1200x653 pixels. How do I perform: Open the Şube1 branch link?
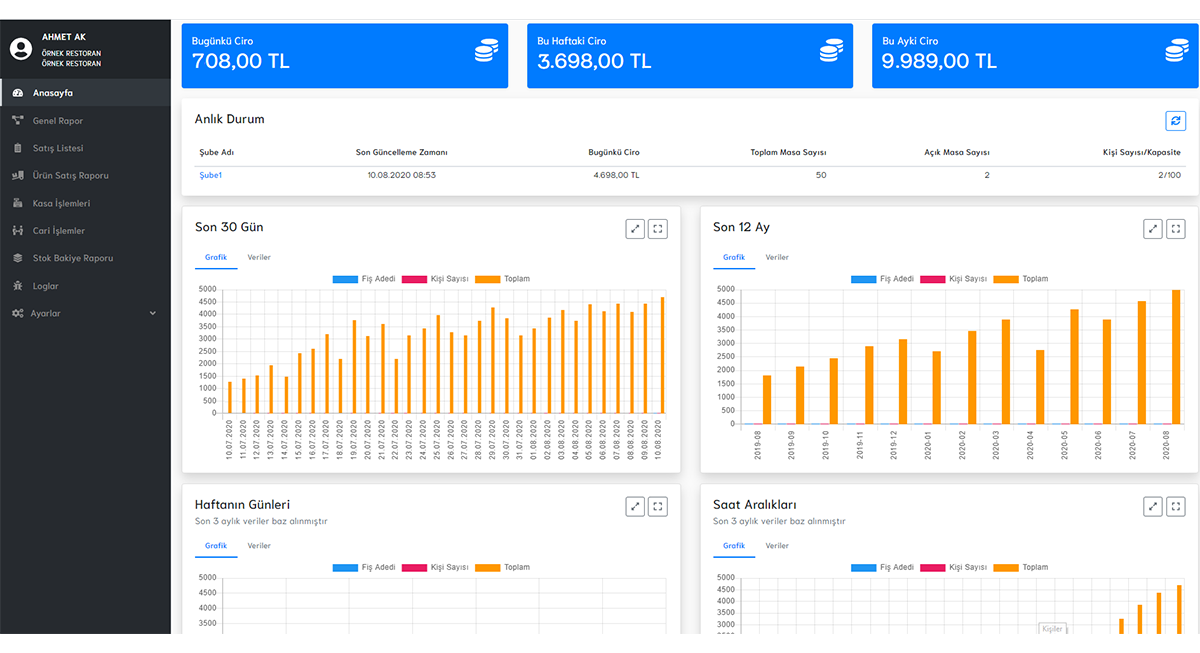tap(210, 175)
